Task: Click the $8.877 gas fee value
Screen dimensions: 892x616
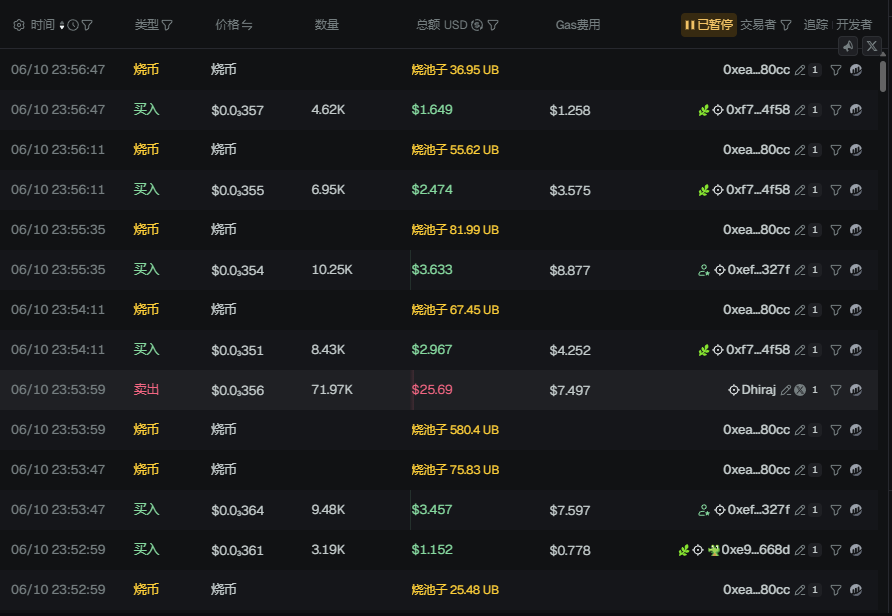Action: coord(569,270)
